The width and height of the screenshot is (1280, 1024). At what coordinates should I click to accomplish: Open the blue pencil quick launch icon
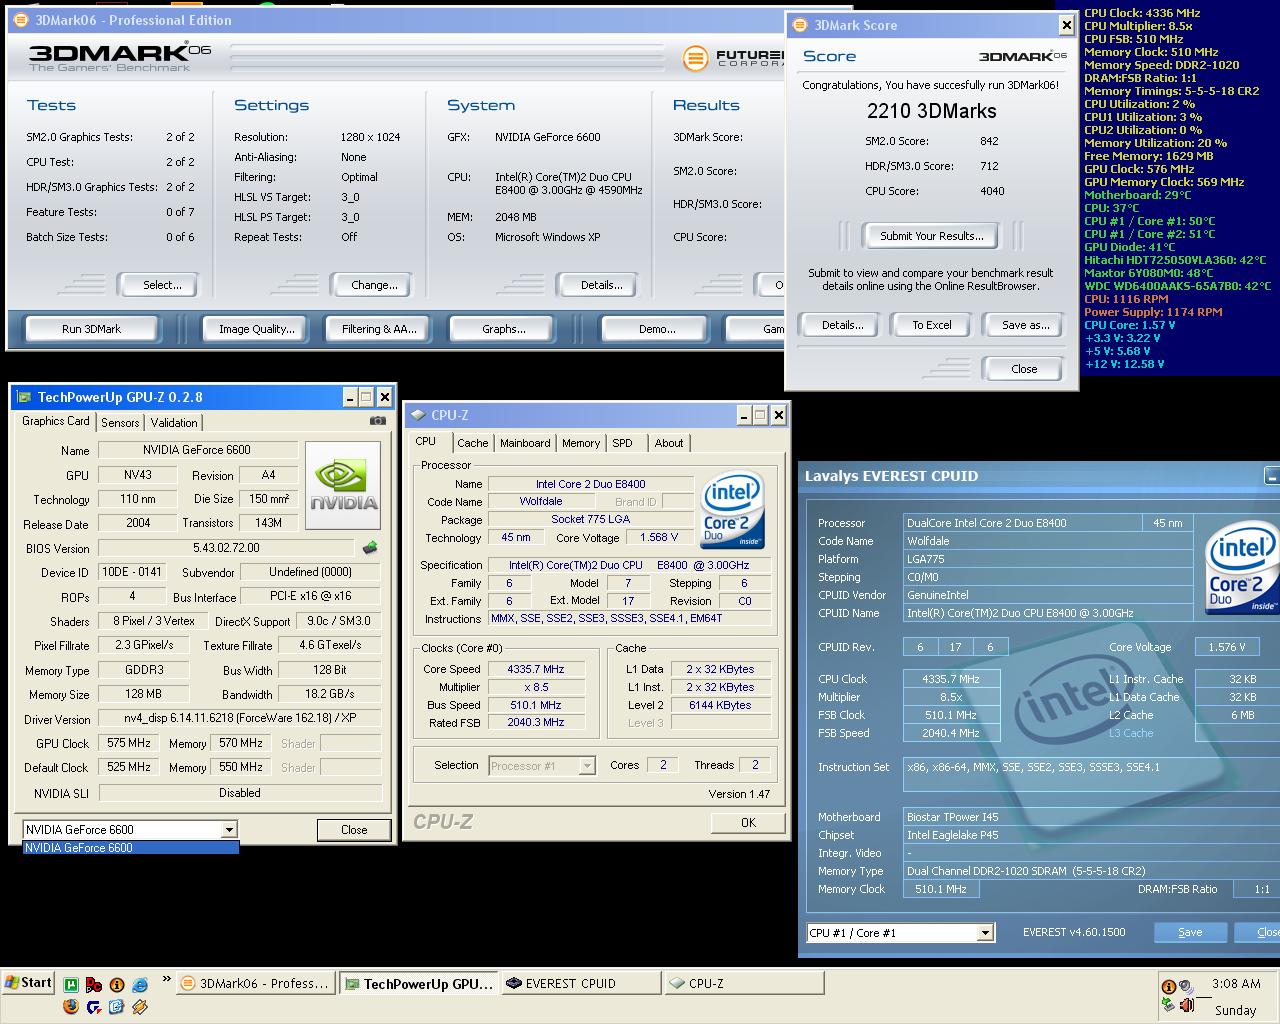pos(117,1007)
